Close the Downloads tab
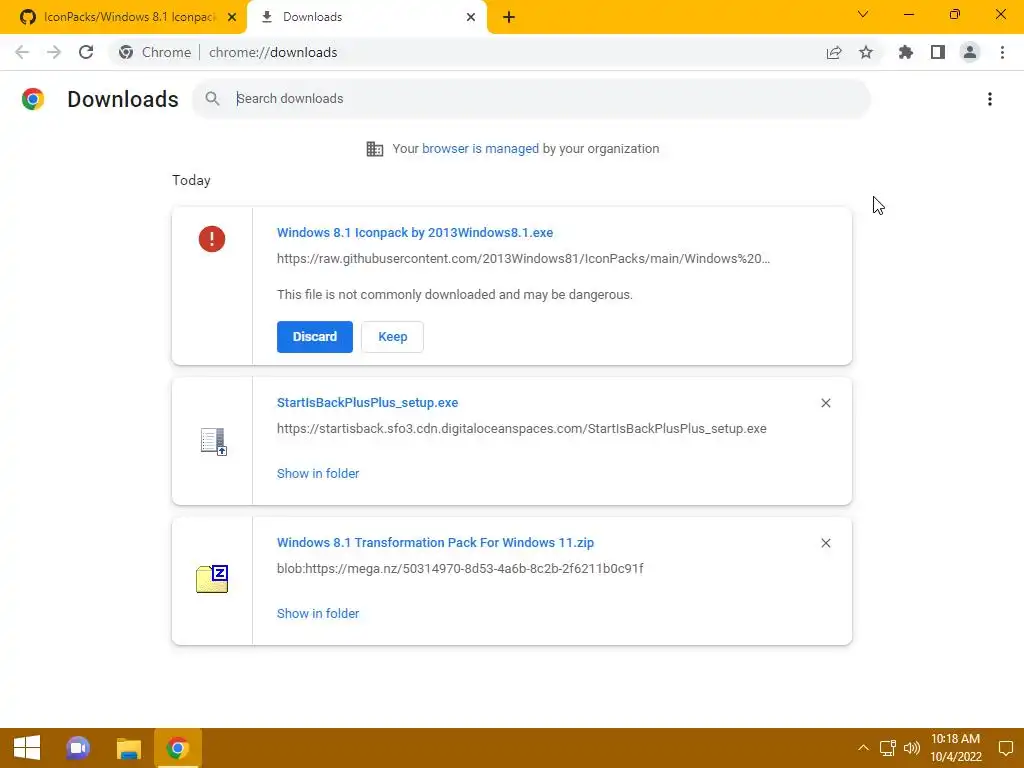This screenshot has width=1024, height=768. click(471, 17)
